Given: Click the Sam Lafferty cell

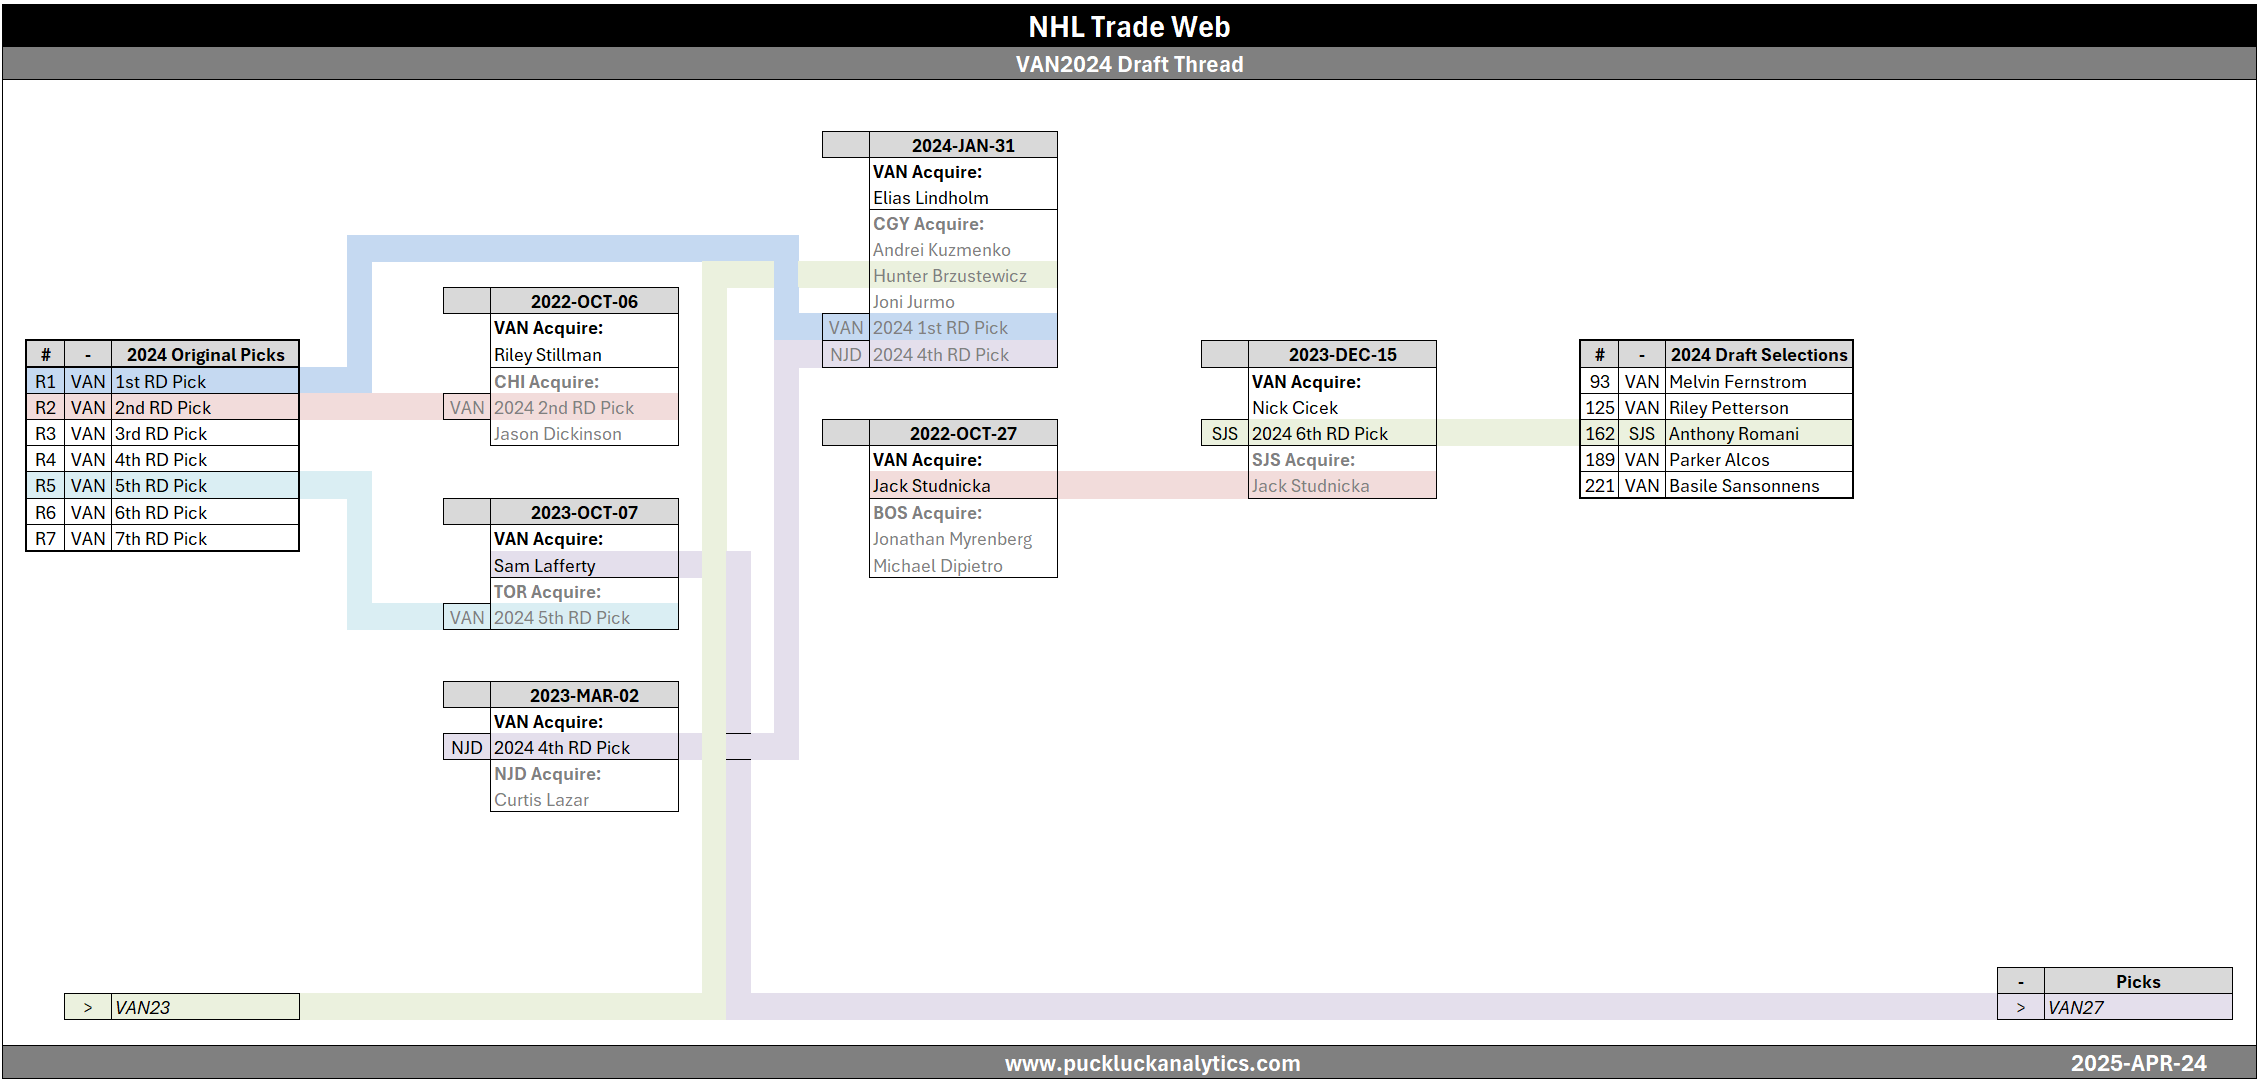Looking at the screenshot, I should (x=545, y=565).
